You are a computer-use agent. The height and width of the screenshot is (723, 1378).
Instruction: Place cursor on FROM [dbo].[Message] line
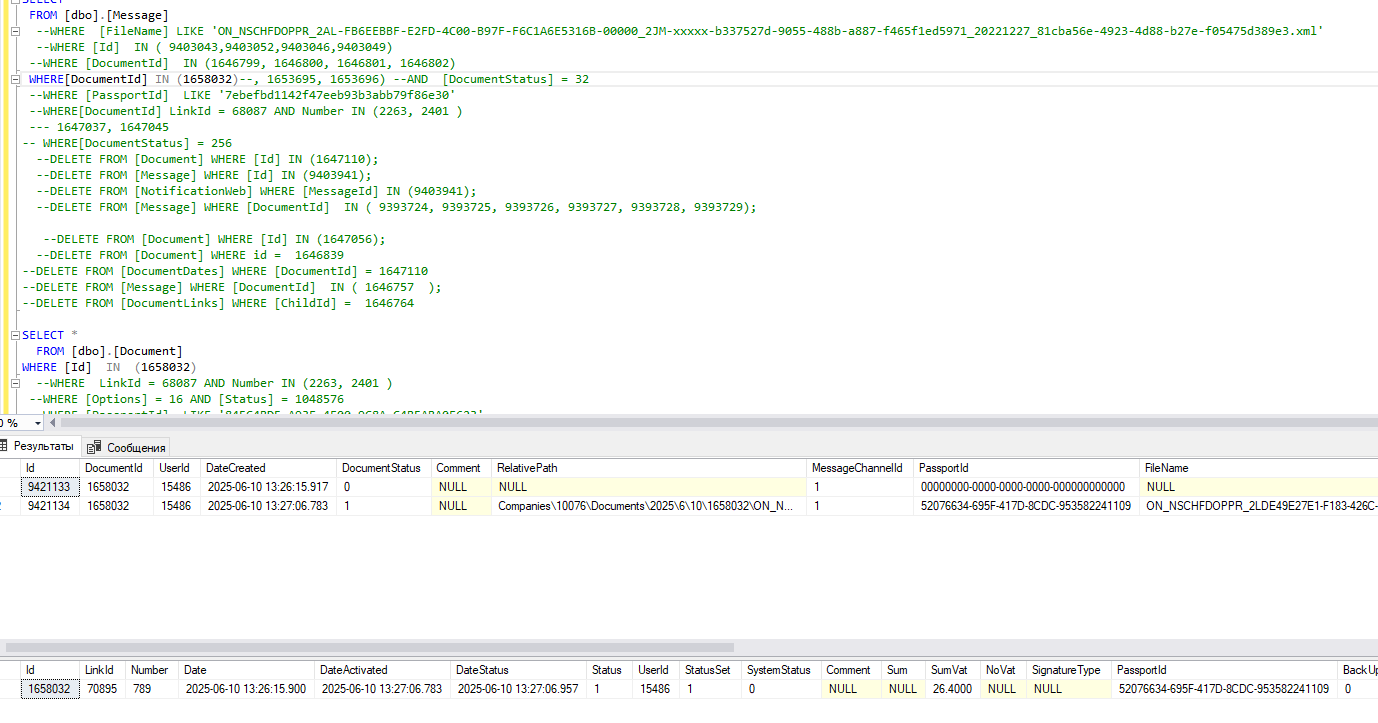pos(98,15)
